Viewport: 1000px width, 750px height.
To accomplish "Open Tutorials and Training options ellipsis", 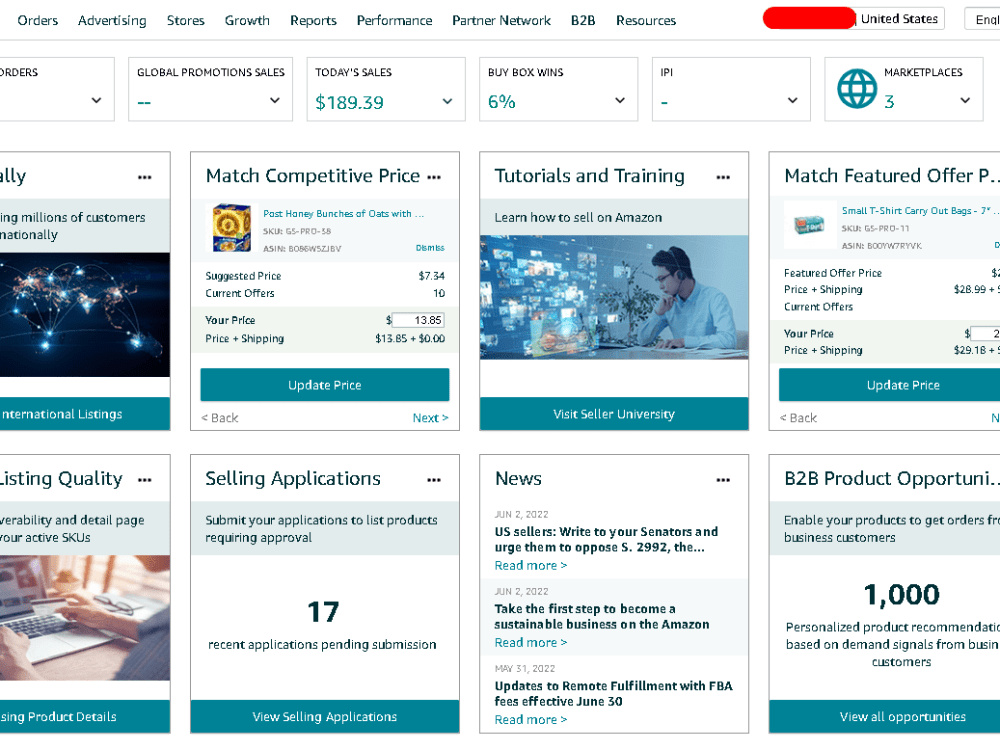I will pyautogui.click(x=723, y=177).
